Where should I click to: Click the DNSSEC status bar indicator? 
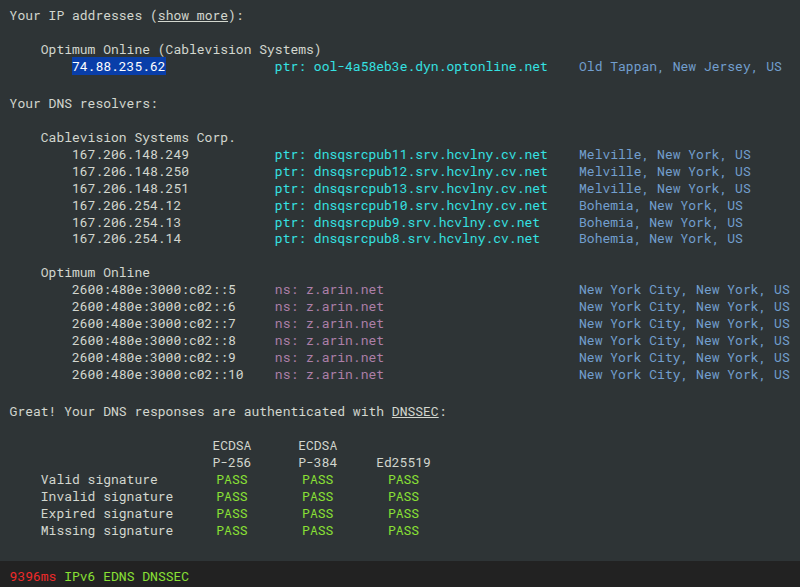[x=165, y=577]
